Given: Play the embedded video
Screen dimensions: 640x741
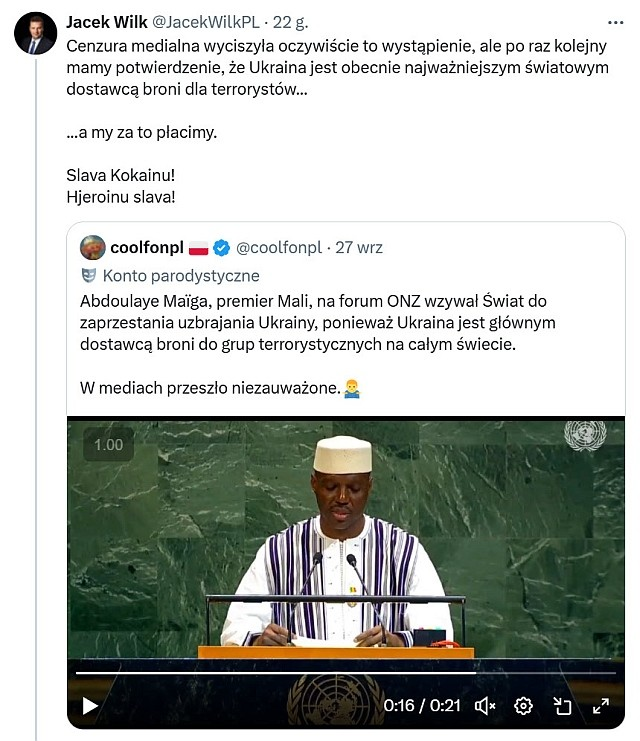Looking at the screenshot, I should click(x=90, y=705).
